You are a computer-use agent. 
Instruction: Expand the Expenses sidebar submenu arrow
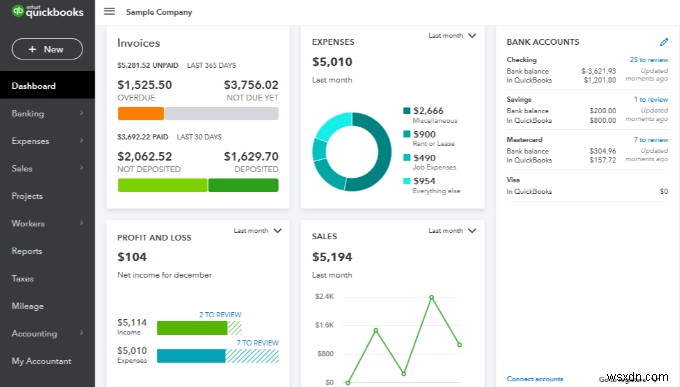point(82,140)
